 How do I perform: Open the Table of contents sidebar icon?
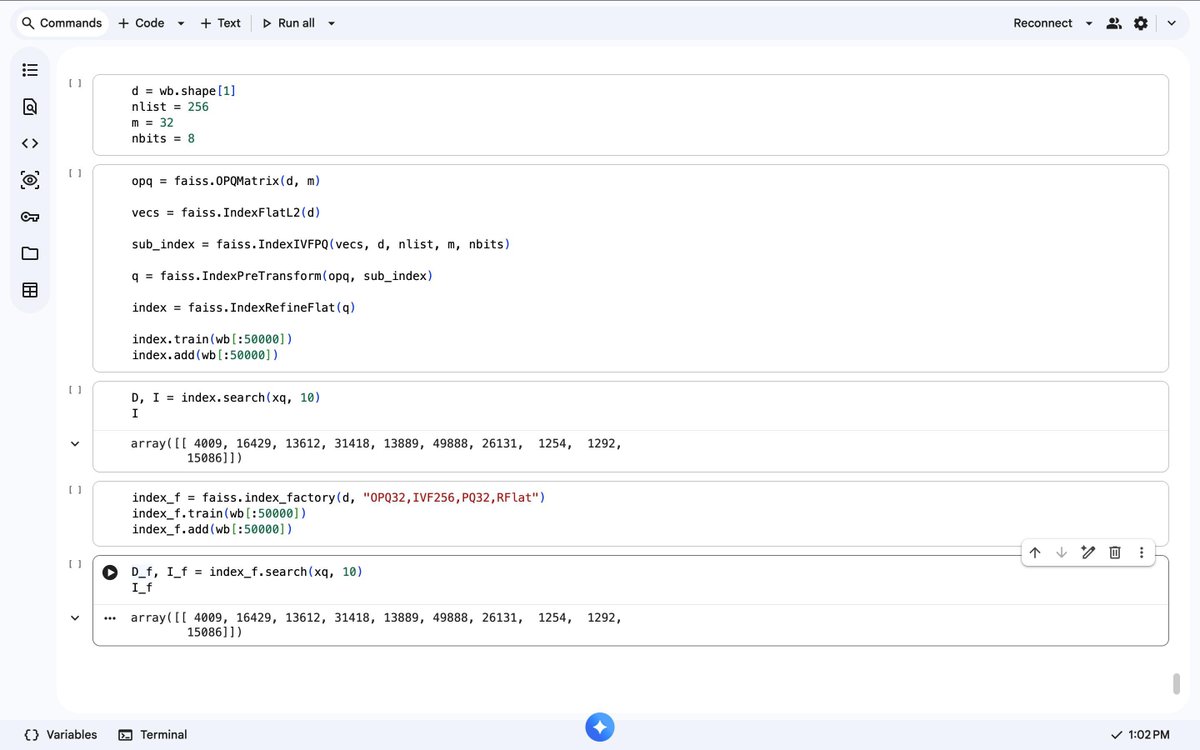30,70
